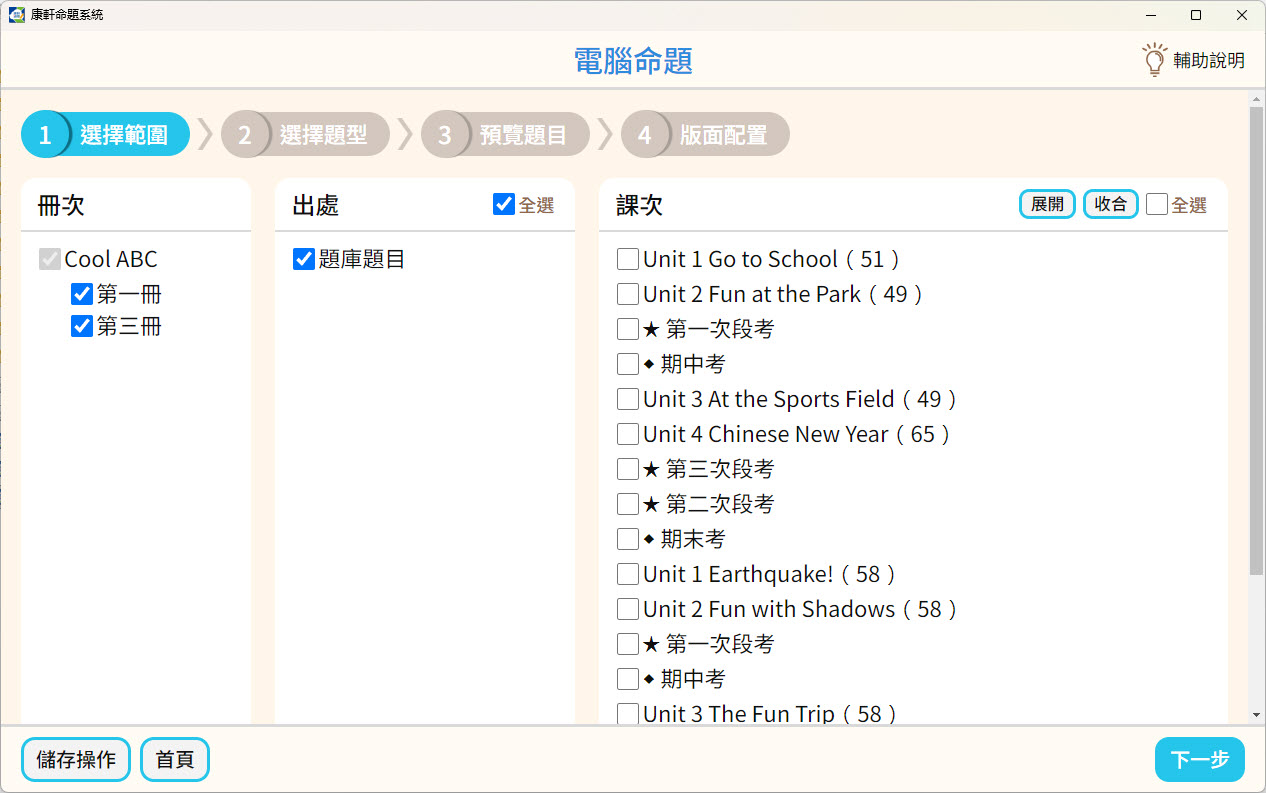
Task: Click the step 3 number circle
Action: (445, 135)
